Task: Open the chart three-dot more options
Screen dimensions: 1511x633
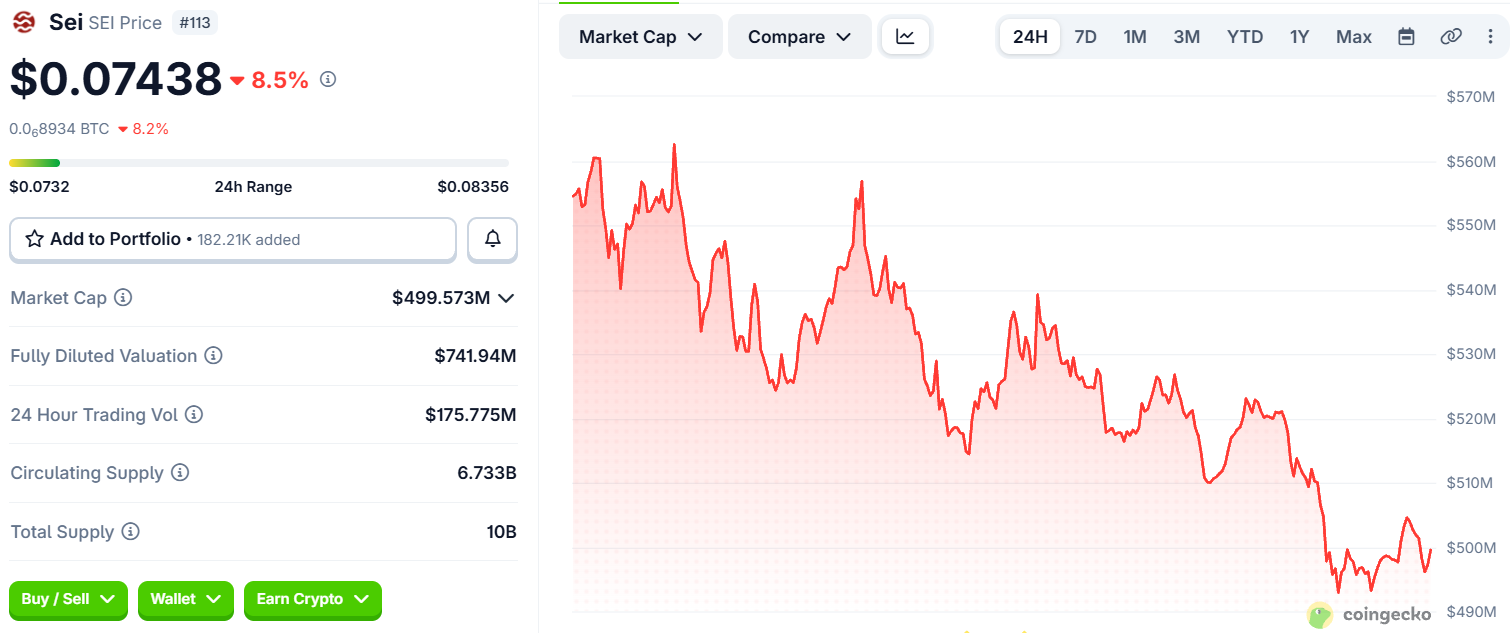Action: 1491,37
